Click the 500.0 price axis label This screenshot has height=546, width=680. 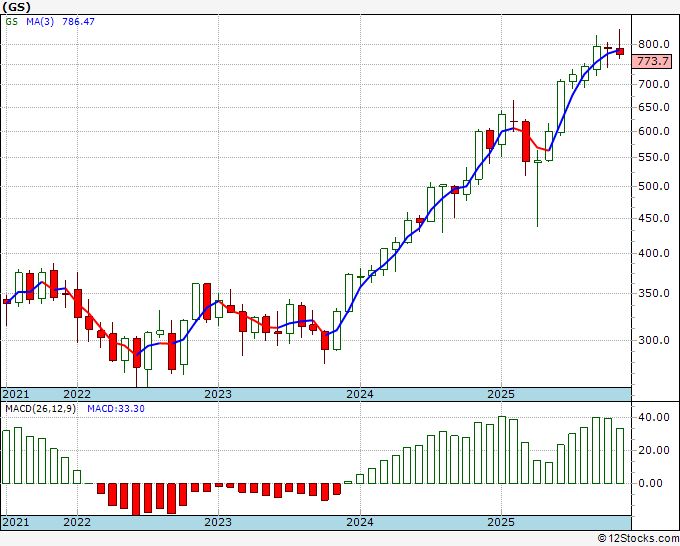[654, 186]
